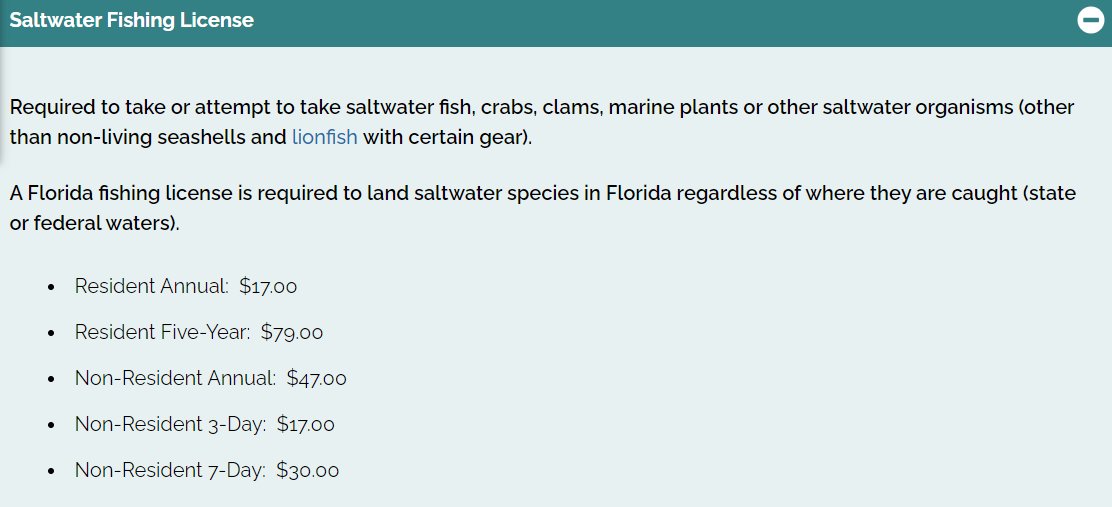1112x507 pixels.
Task: Click the sentence starting "A Florida fishing license"
Action: coord(543,208)
